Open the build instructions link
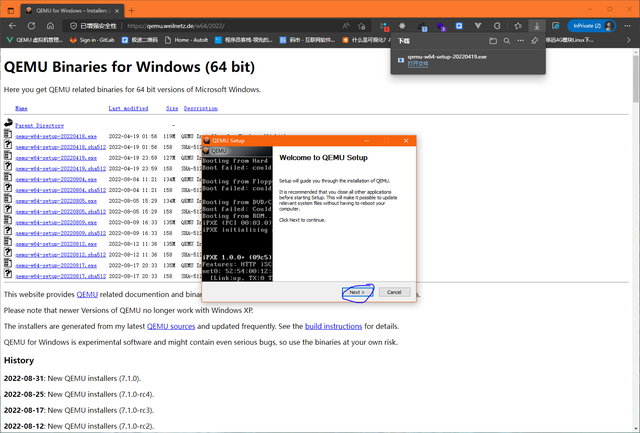Viewport: 640px width, 433px height. pos(333,326)
